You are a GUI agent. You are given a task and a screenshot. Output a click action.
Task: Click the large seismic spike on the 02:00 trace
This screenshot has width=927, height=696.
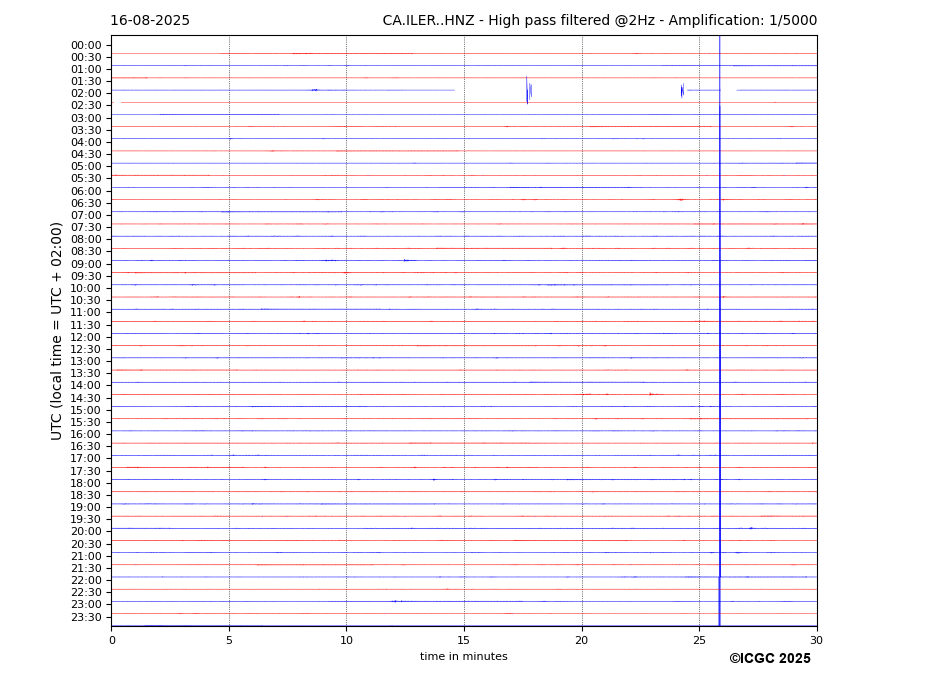pyautogui.click(x=529, y=90)
